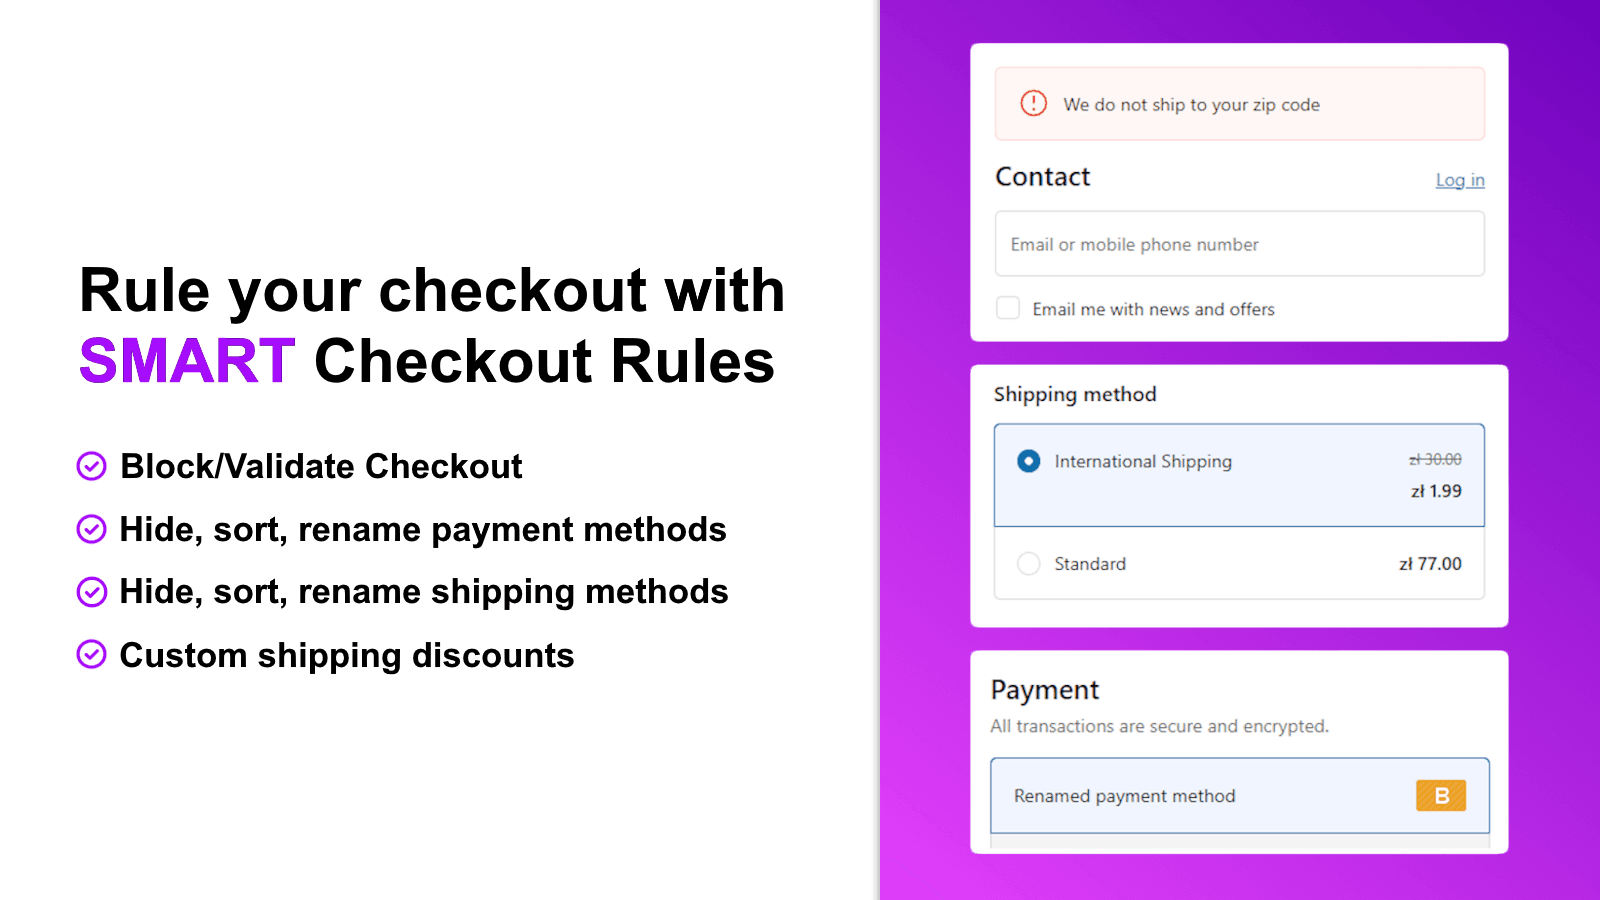Image resolution: width=1600 pixels, height=900 pixels.
Task: Expand the Shipping method section
Action: coord(1075,394)
